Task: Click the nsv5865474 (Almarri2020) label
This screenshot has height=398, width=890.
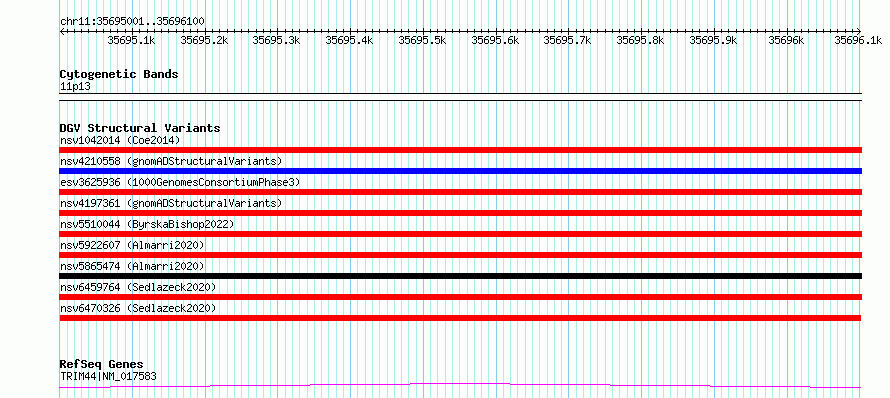Action: coord(132,266)
